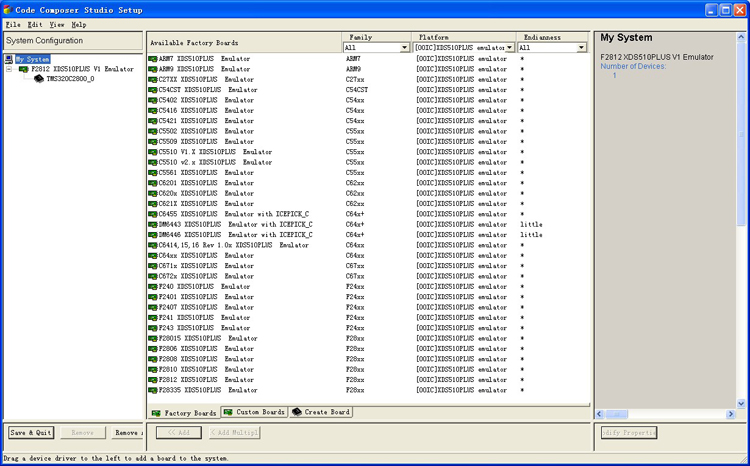750x466 pixels.
Task: Click the C5416 XDS510PLUS board icon
Action: tap(153, 111)
